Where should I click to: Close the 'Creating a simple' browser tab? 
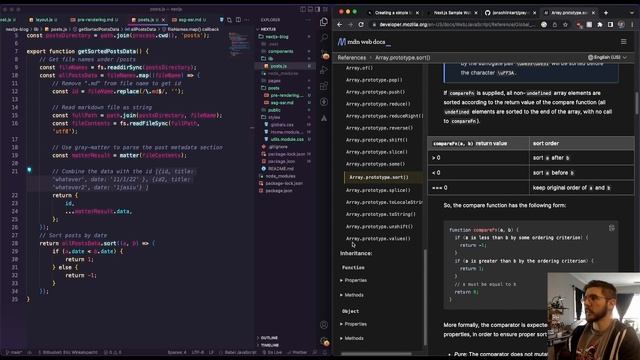417,13
